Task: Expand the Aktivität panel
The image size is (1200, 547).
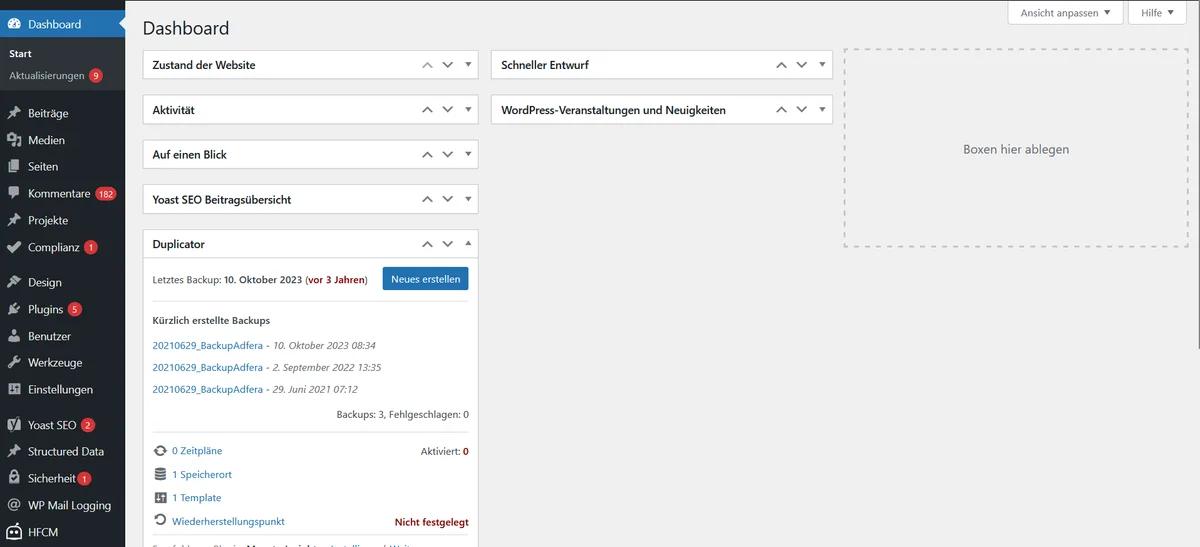Action: (468, 110)
